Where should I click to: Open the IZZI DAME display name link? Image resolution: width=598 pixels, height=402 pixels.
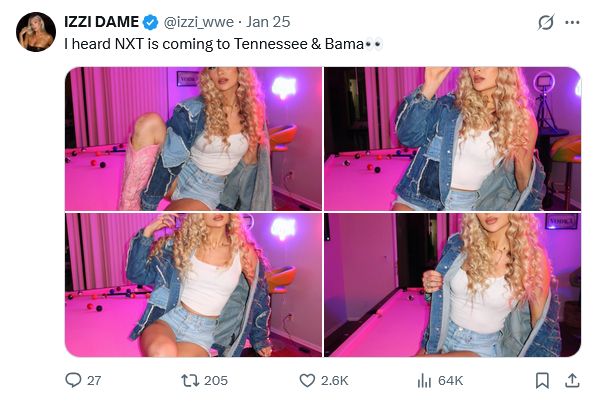[x=101, y=22]
